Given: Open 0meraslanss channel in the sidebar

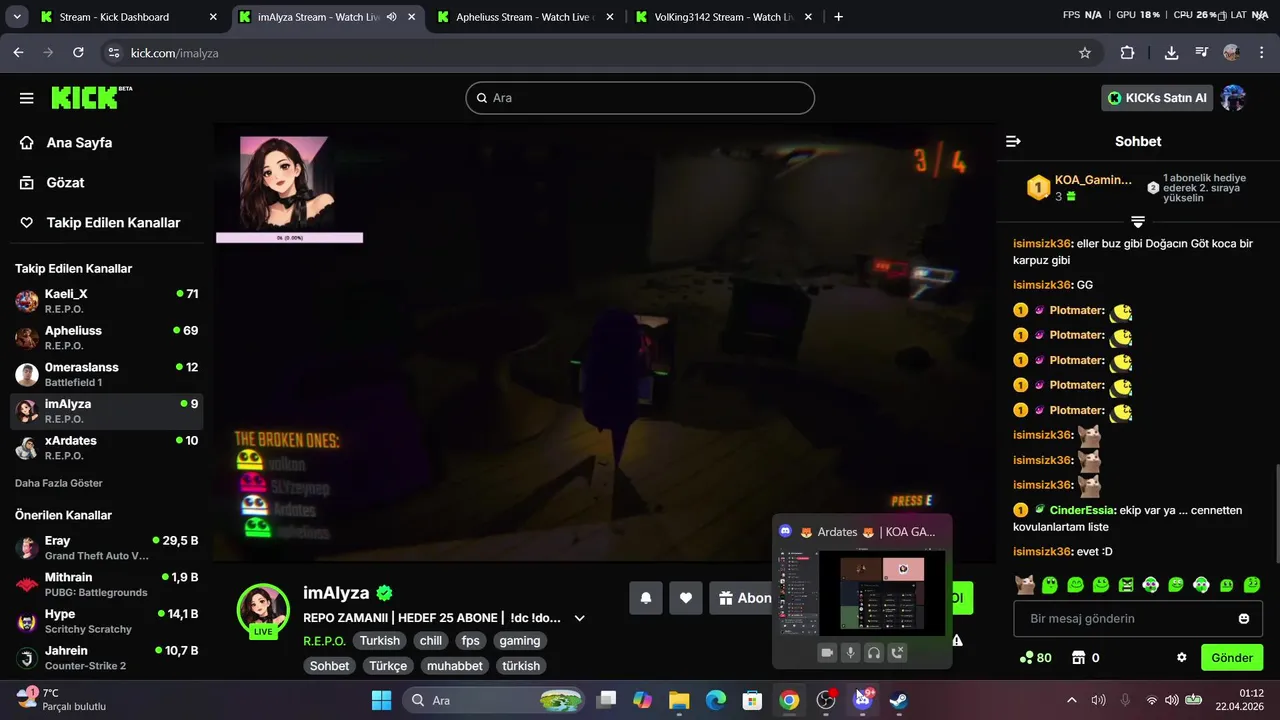Looking at the screenshot, I should [106, 375].
